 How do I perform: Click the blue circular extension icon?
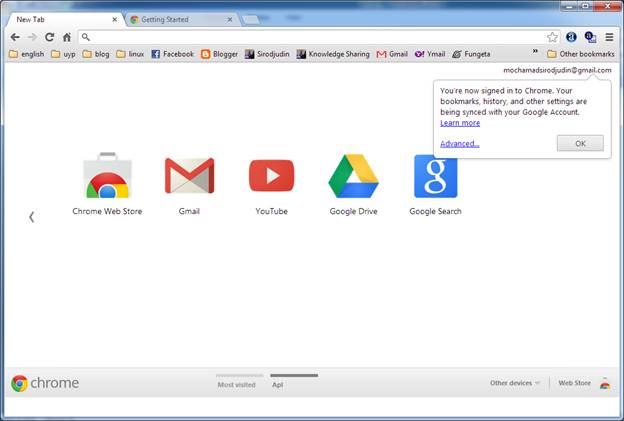[571, 37]
